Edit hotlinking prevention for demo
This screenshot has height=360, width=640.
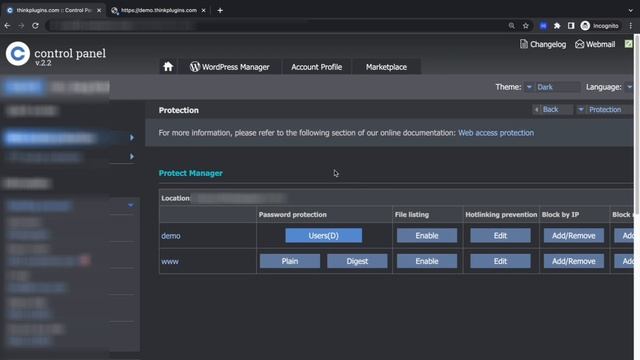[x=500, y=236]
